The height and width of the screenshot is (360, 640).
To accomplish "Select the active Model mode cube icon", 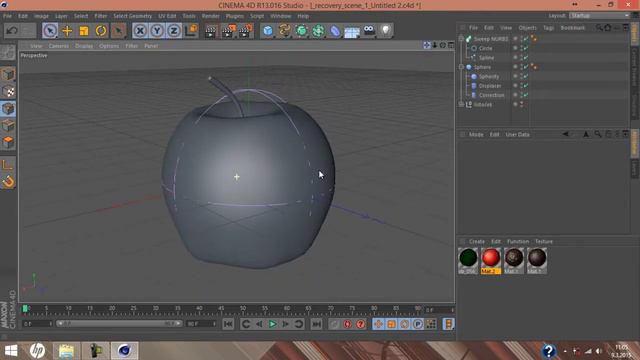I will click(x=8, y=109).
